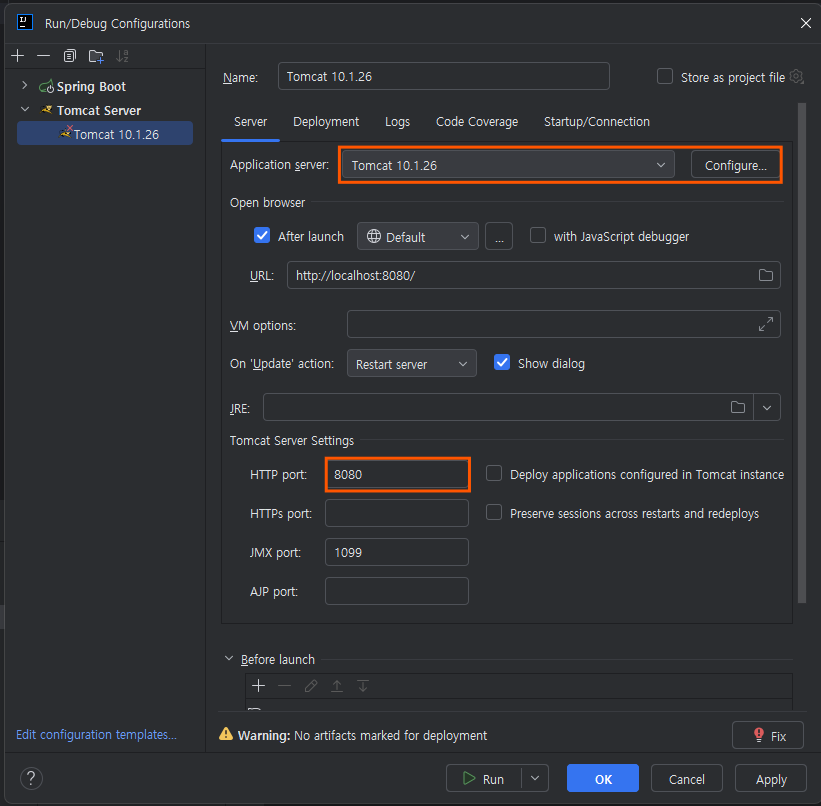Add new configuration with plus icon
821x806 pixels.
[17, 56]
